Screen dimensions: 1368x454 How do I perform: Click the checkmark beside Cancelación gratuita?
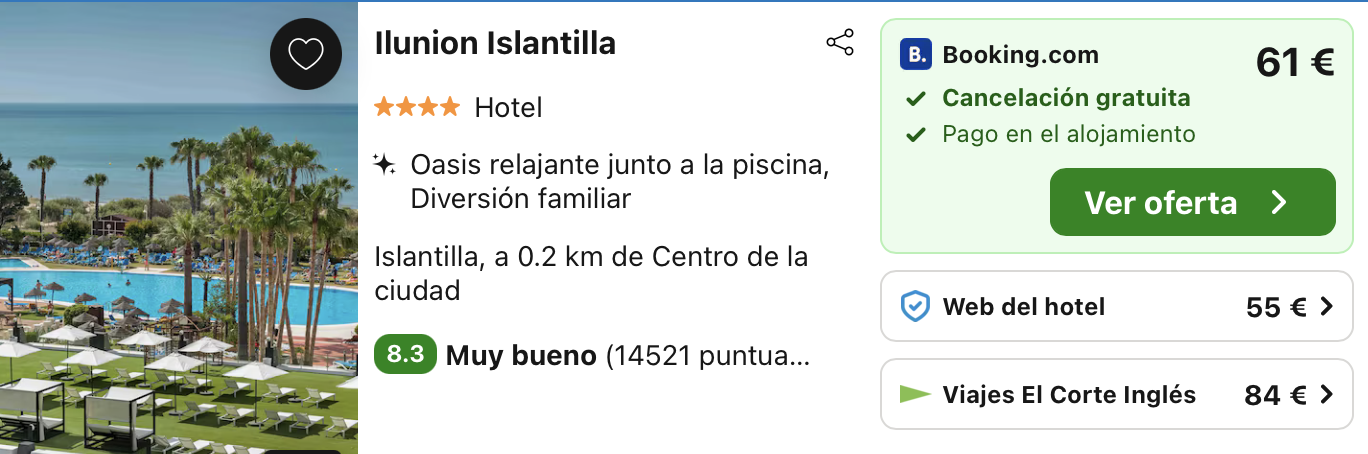pyautogui.click(x=915, y=99)
